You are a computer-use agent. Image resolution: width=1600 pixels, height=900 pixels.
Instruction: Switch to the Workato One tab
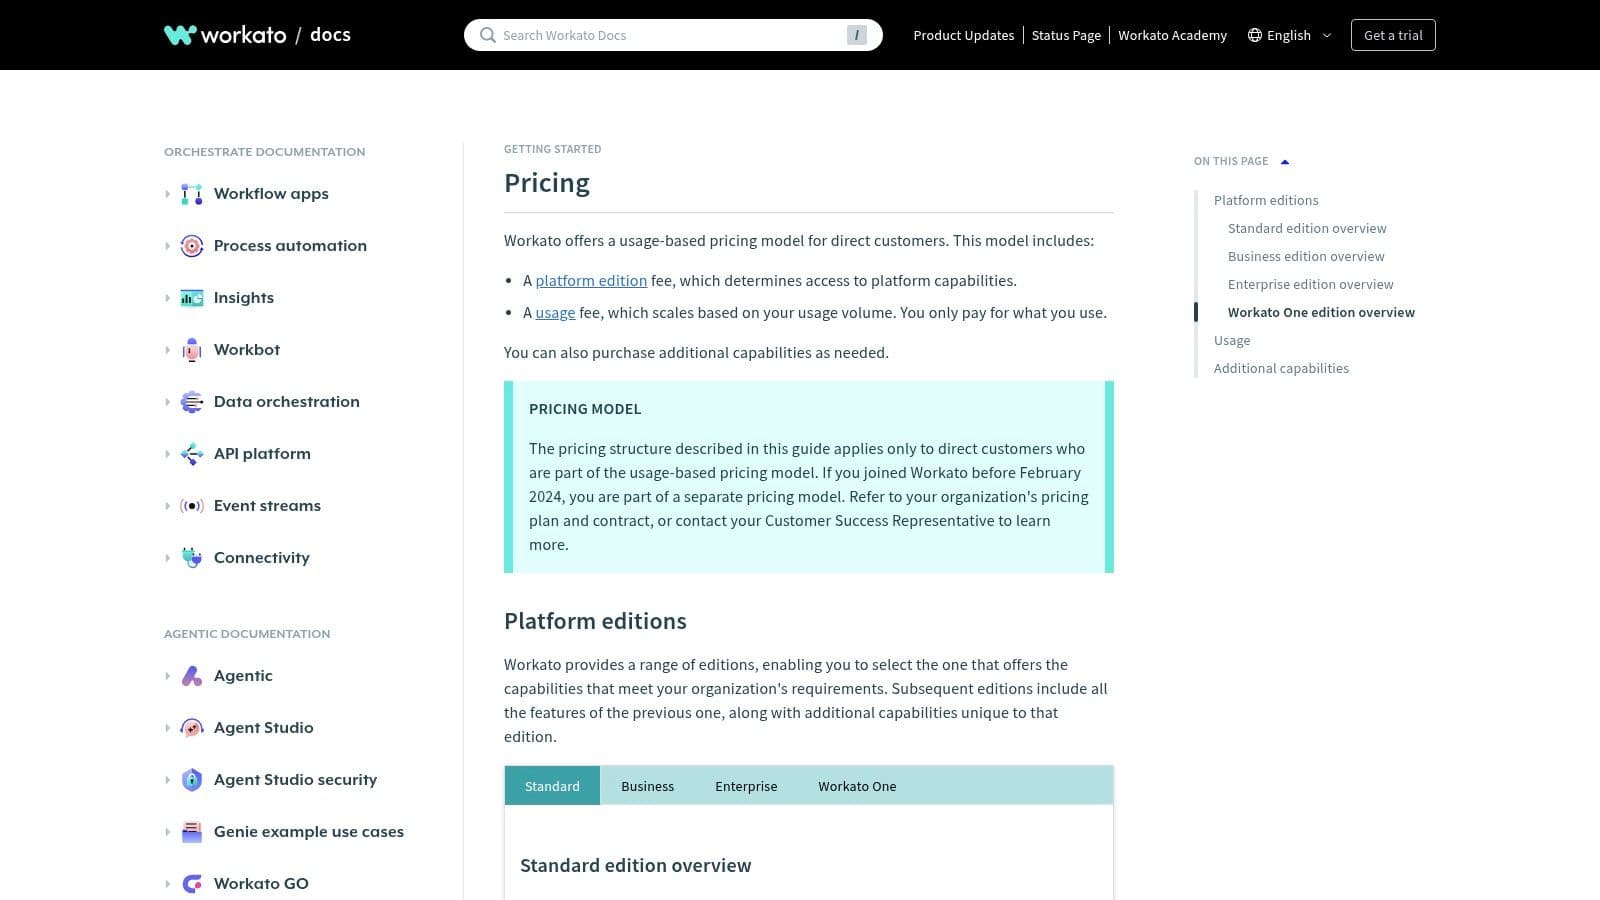tap(857, 786)
